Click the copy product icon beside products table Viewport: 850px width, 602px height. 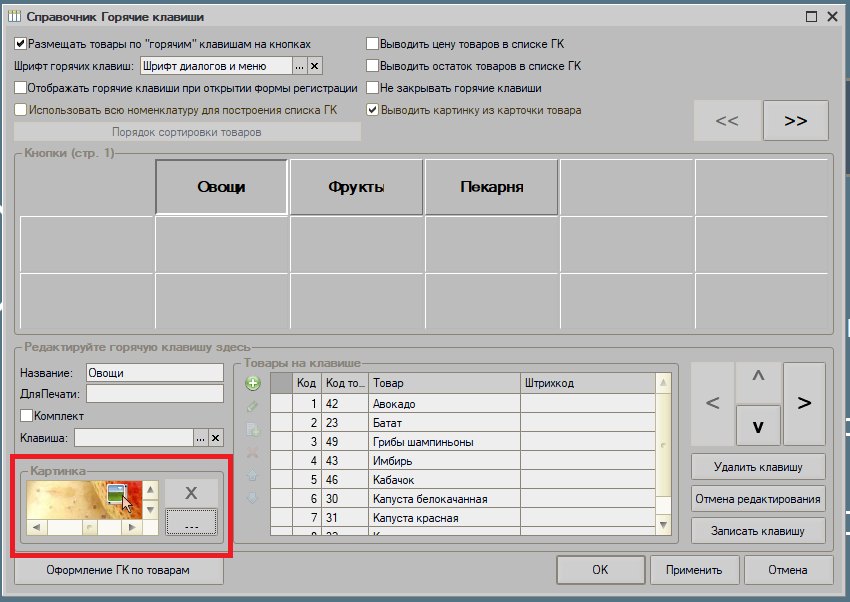pos(253,430)
